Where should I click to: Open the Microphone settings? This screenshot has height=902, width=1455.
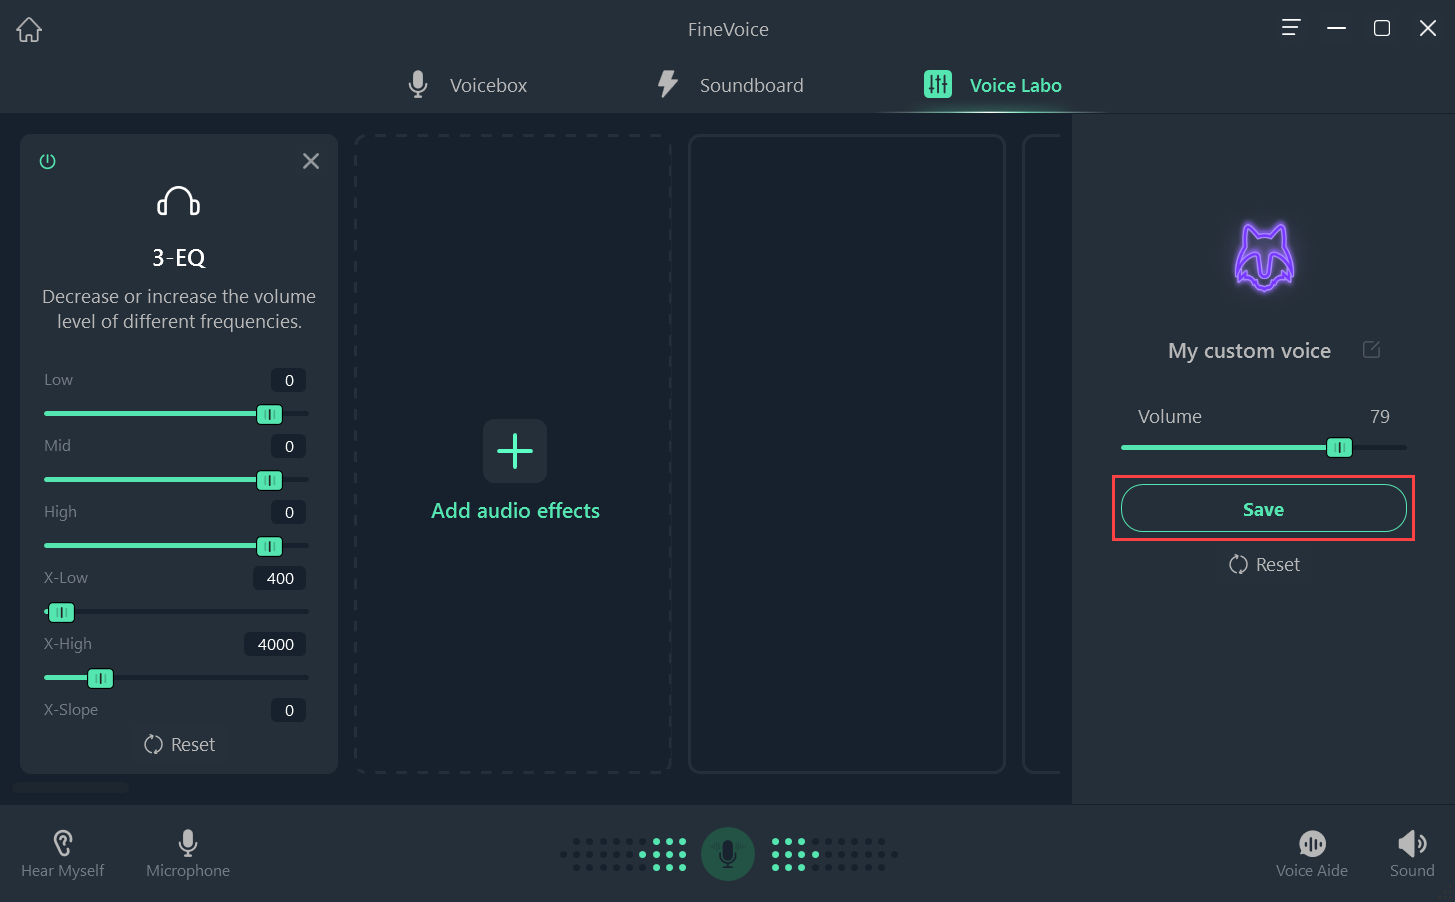[188, 854]
